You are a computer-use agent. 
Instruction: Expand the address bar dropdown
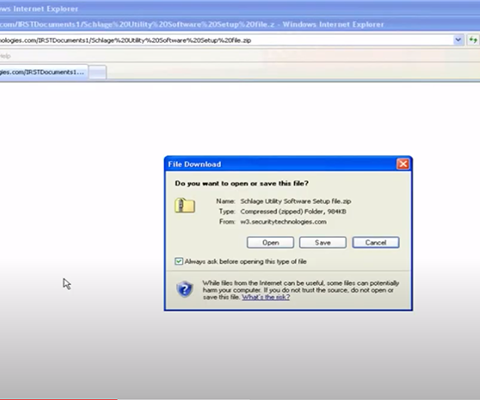pos(458,40)
